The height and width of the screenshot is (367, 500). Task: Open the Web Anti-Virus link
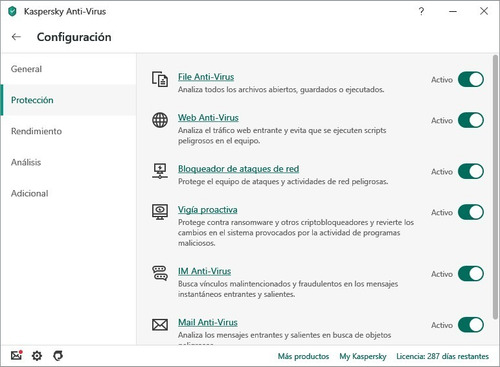point(208,118)
